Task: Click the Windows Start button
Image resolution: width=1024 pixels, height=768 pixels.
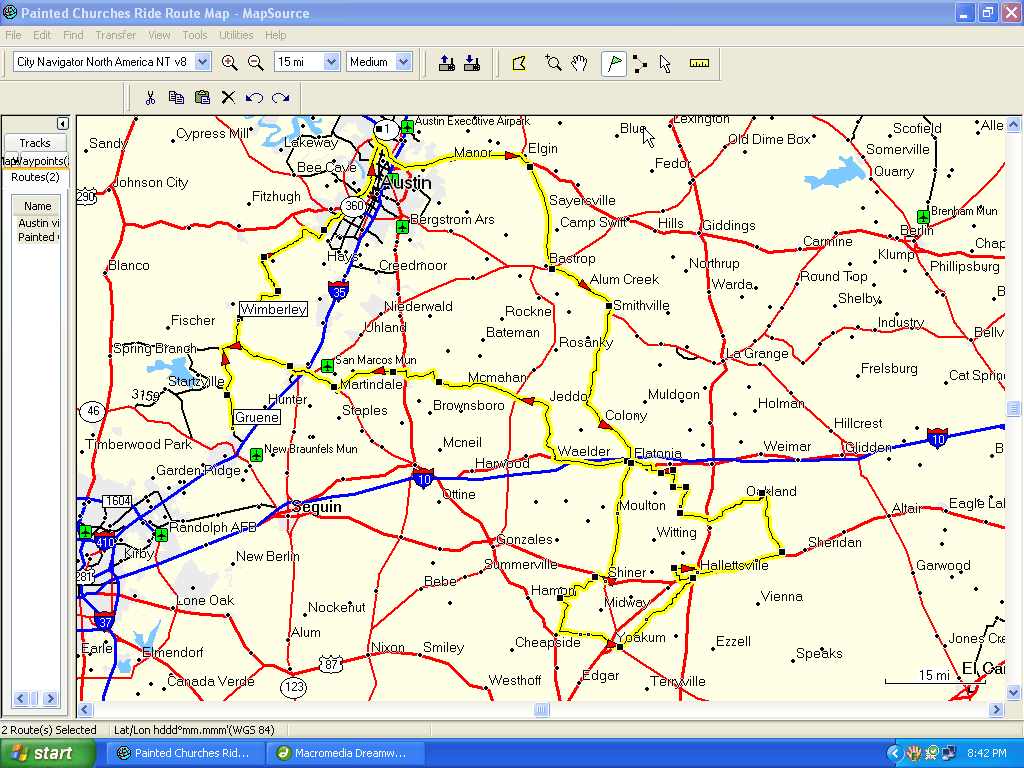Action: coord(48,753)
